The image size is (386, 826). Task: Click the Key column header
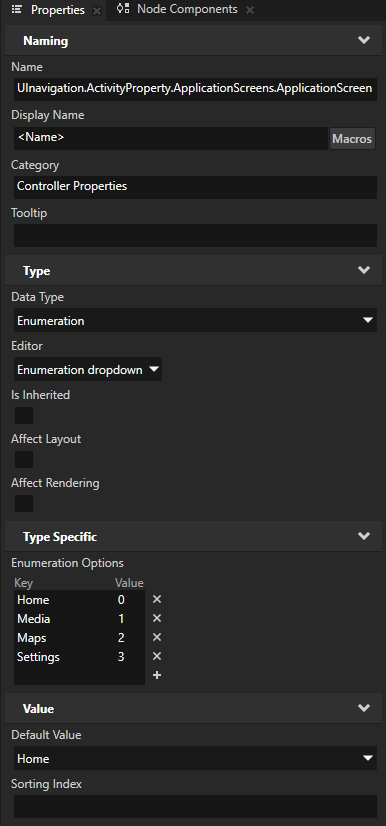[23, 583]
